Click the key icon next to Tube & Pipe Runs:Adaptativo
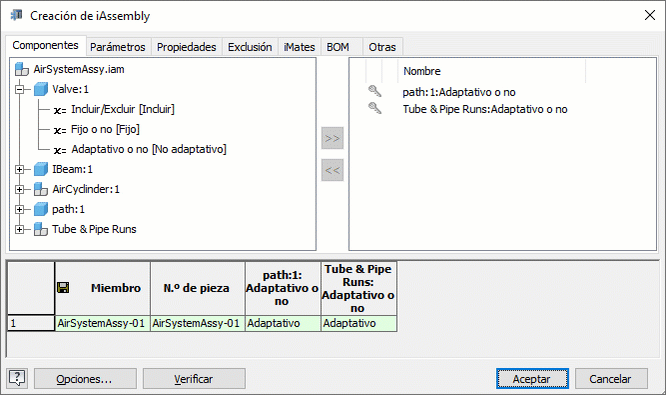Image resolution: width=666 pixels, height=395 pixels. 375,108
